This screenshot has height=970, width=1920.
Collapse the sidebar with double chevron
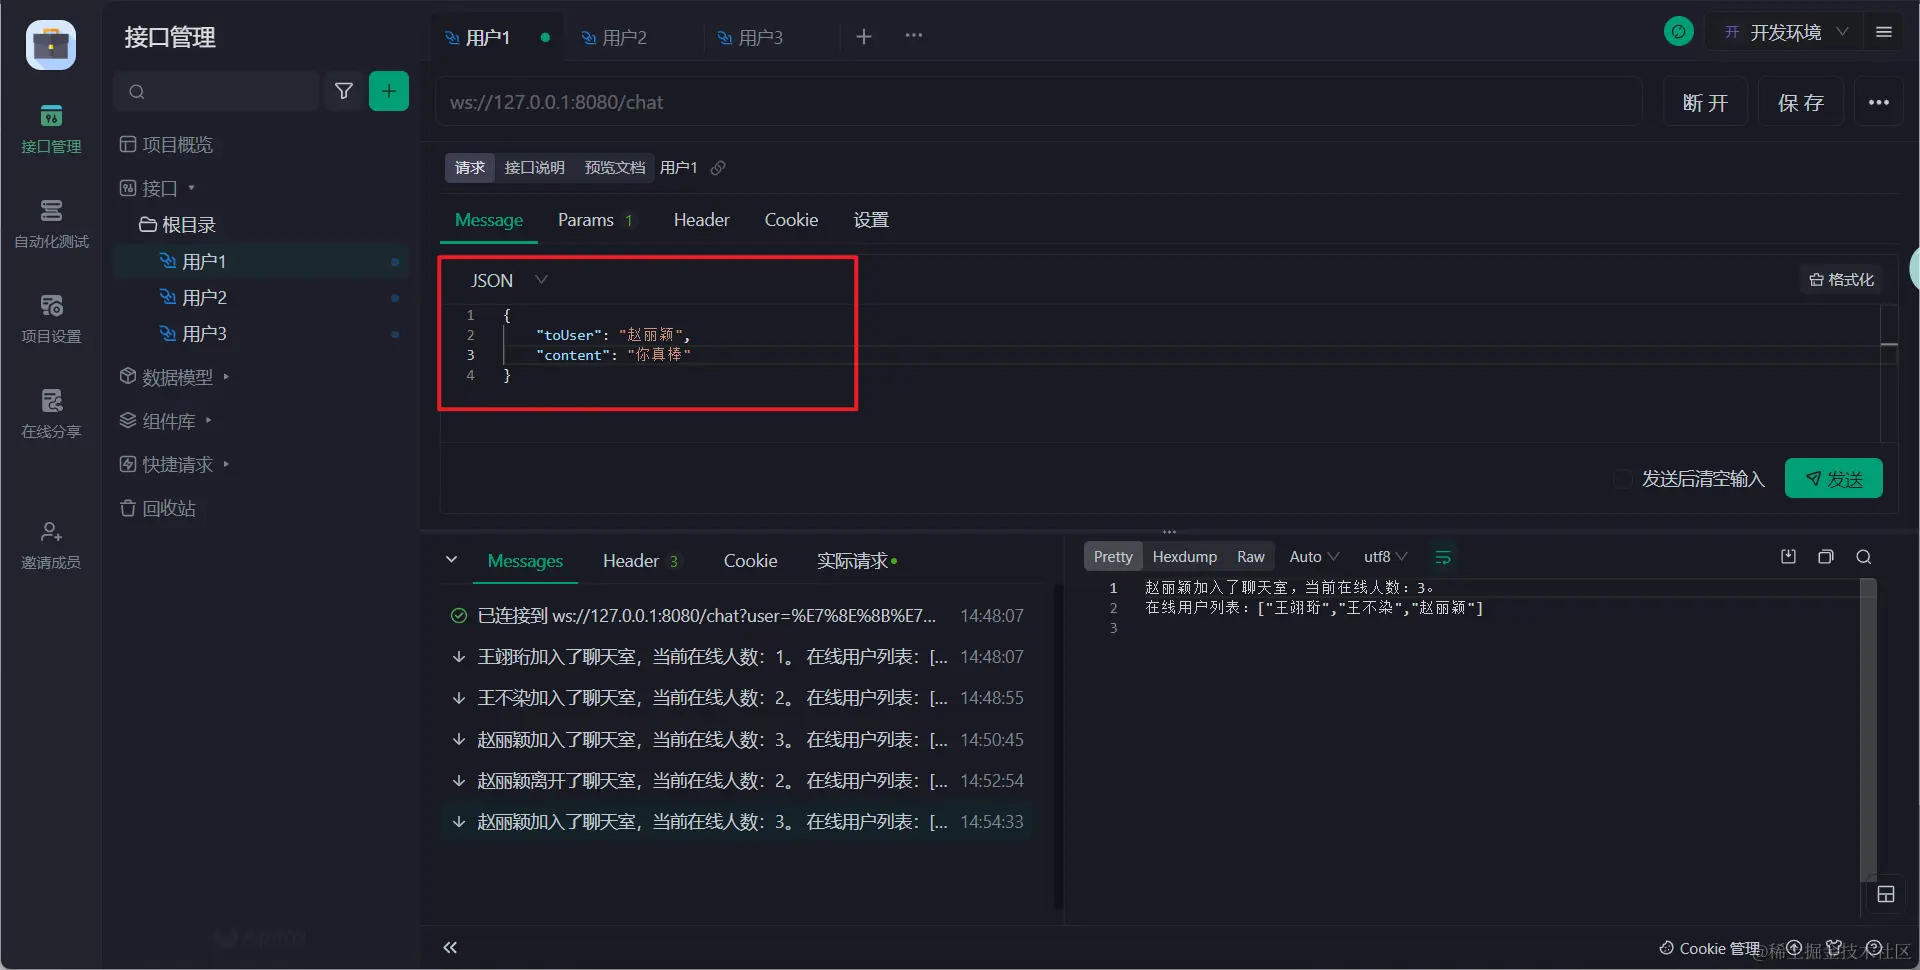[450, 947]
